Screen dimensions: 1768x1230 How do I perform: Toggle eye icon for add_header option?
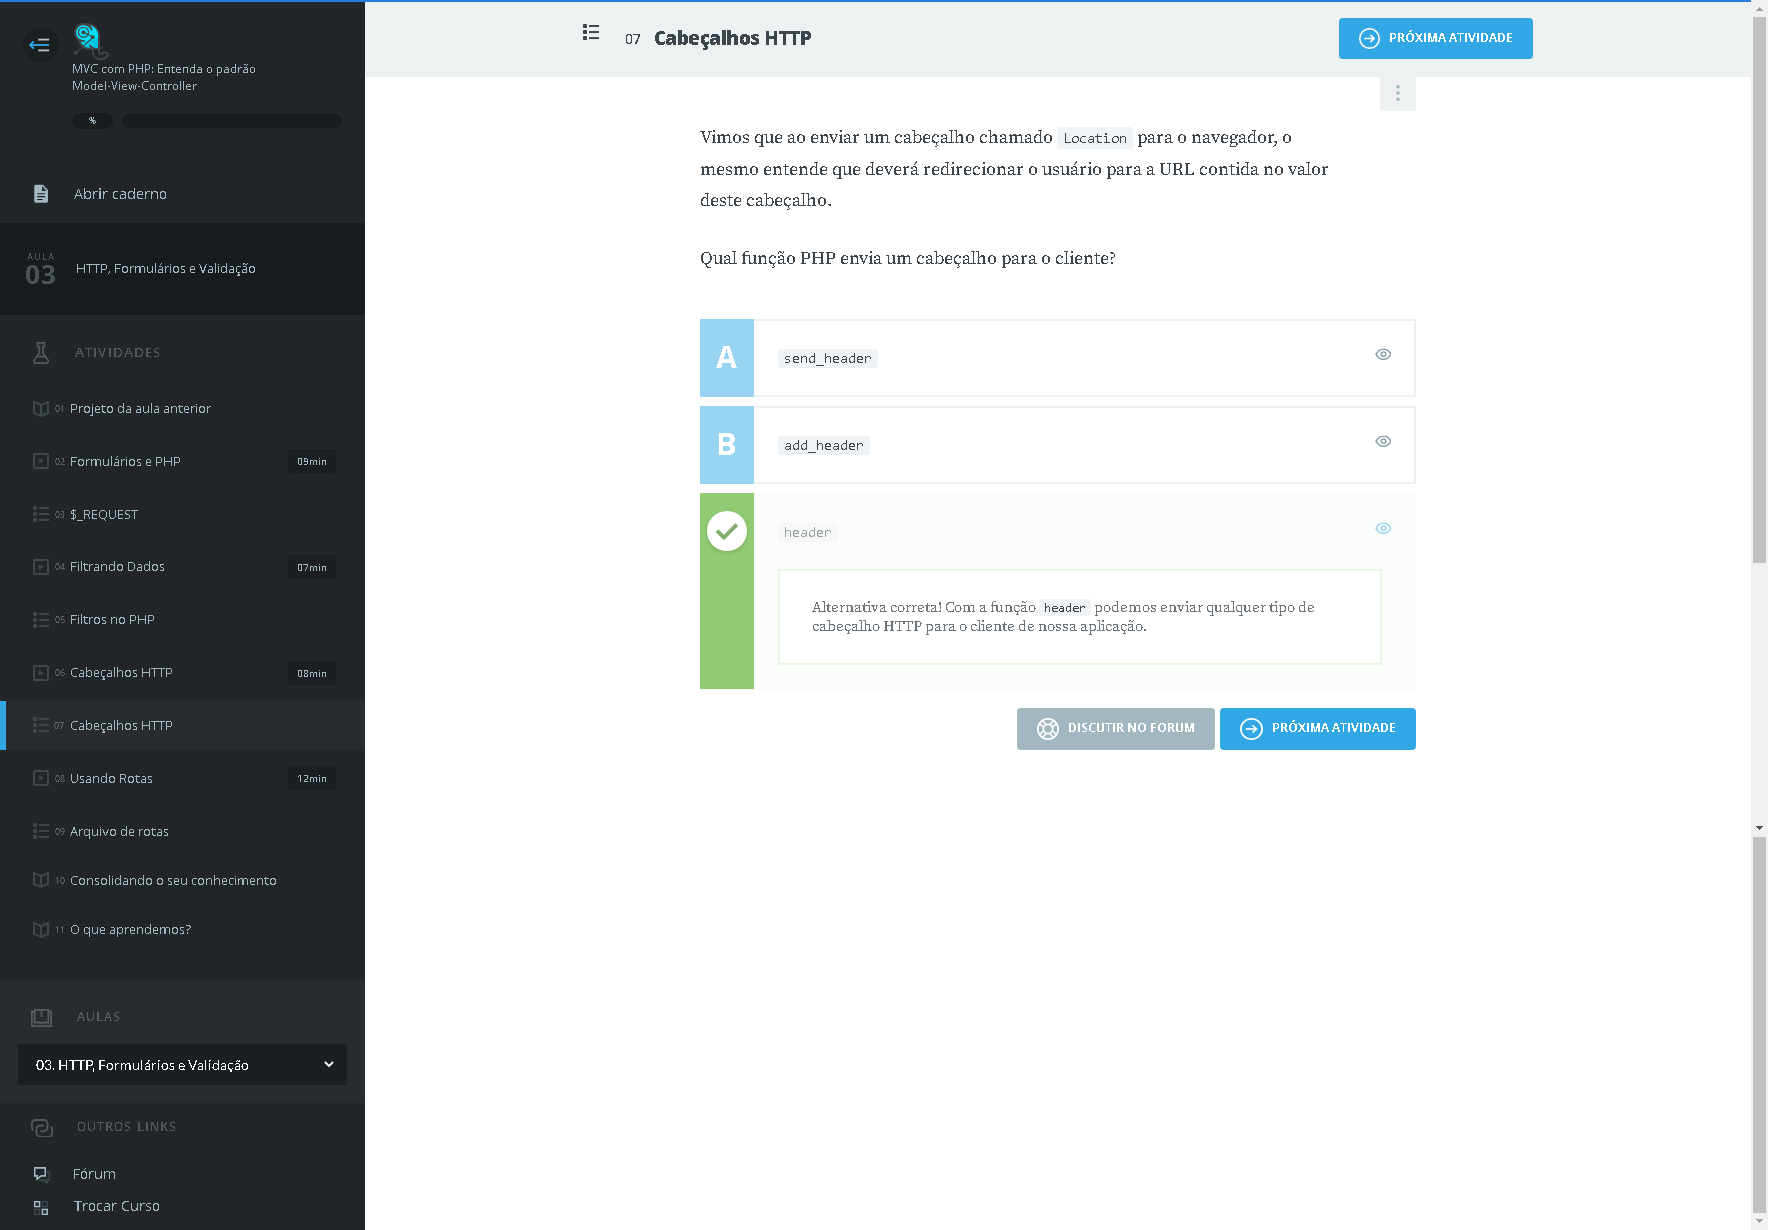[1383, 441]
